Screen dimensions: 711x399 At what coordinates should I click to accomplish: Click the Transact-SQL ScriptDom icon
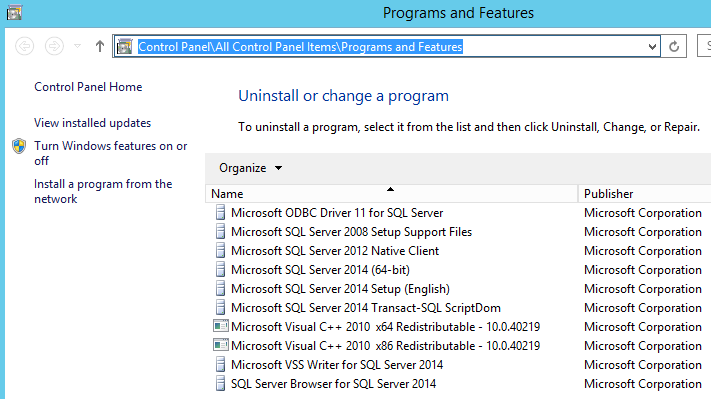[220, 307]
